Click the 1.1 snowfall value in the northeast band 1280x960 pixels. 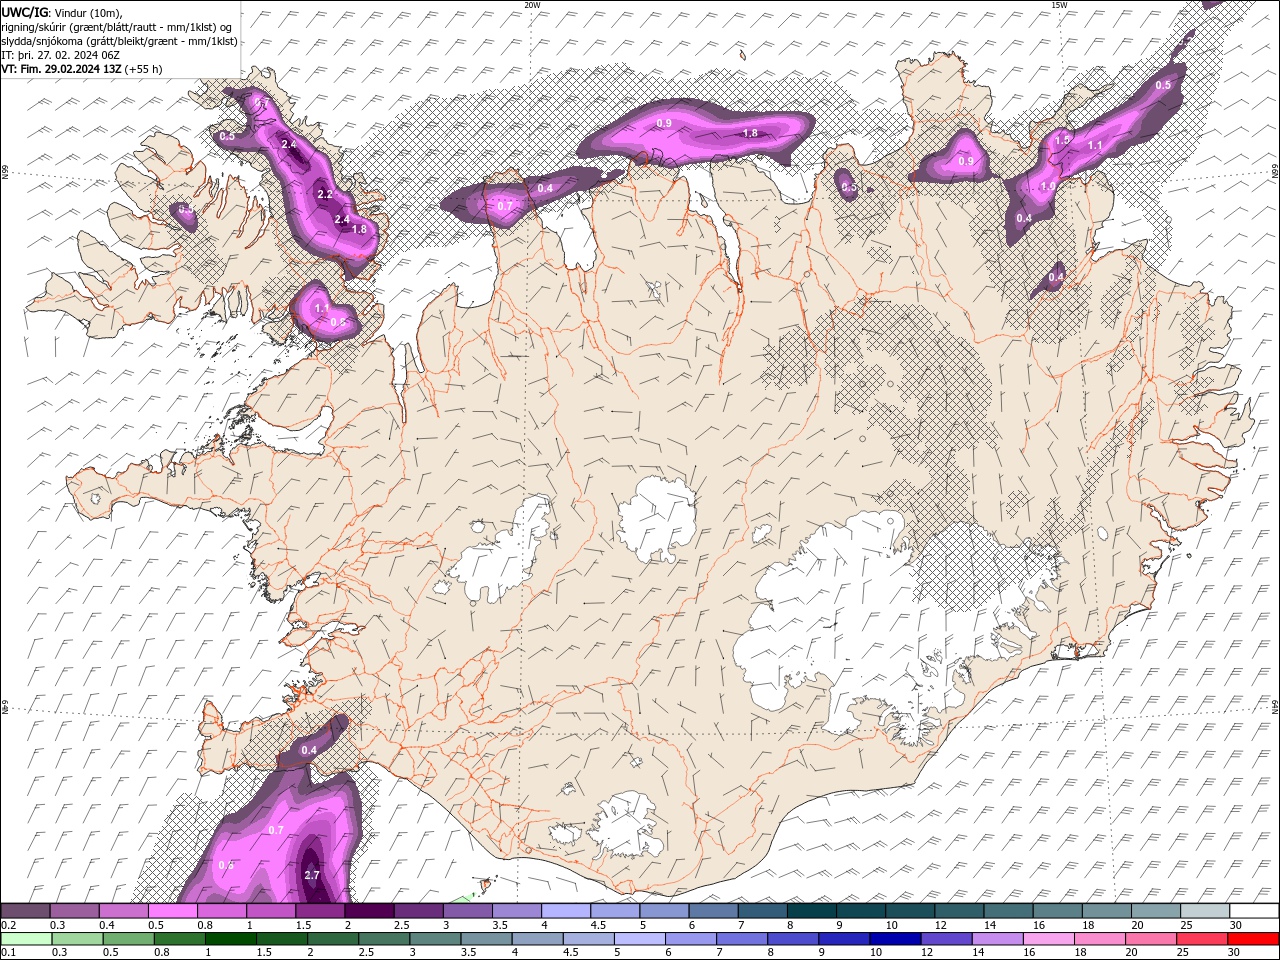tap(1095, 146)
